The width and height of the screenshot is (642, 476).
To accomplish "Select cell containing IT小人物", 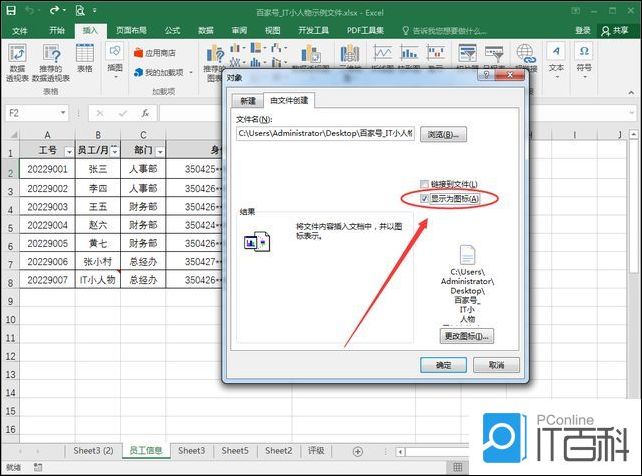I will click(98, 280).
